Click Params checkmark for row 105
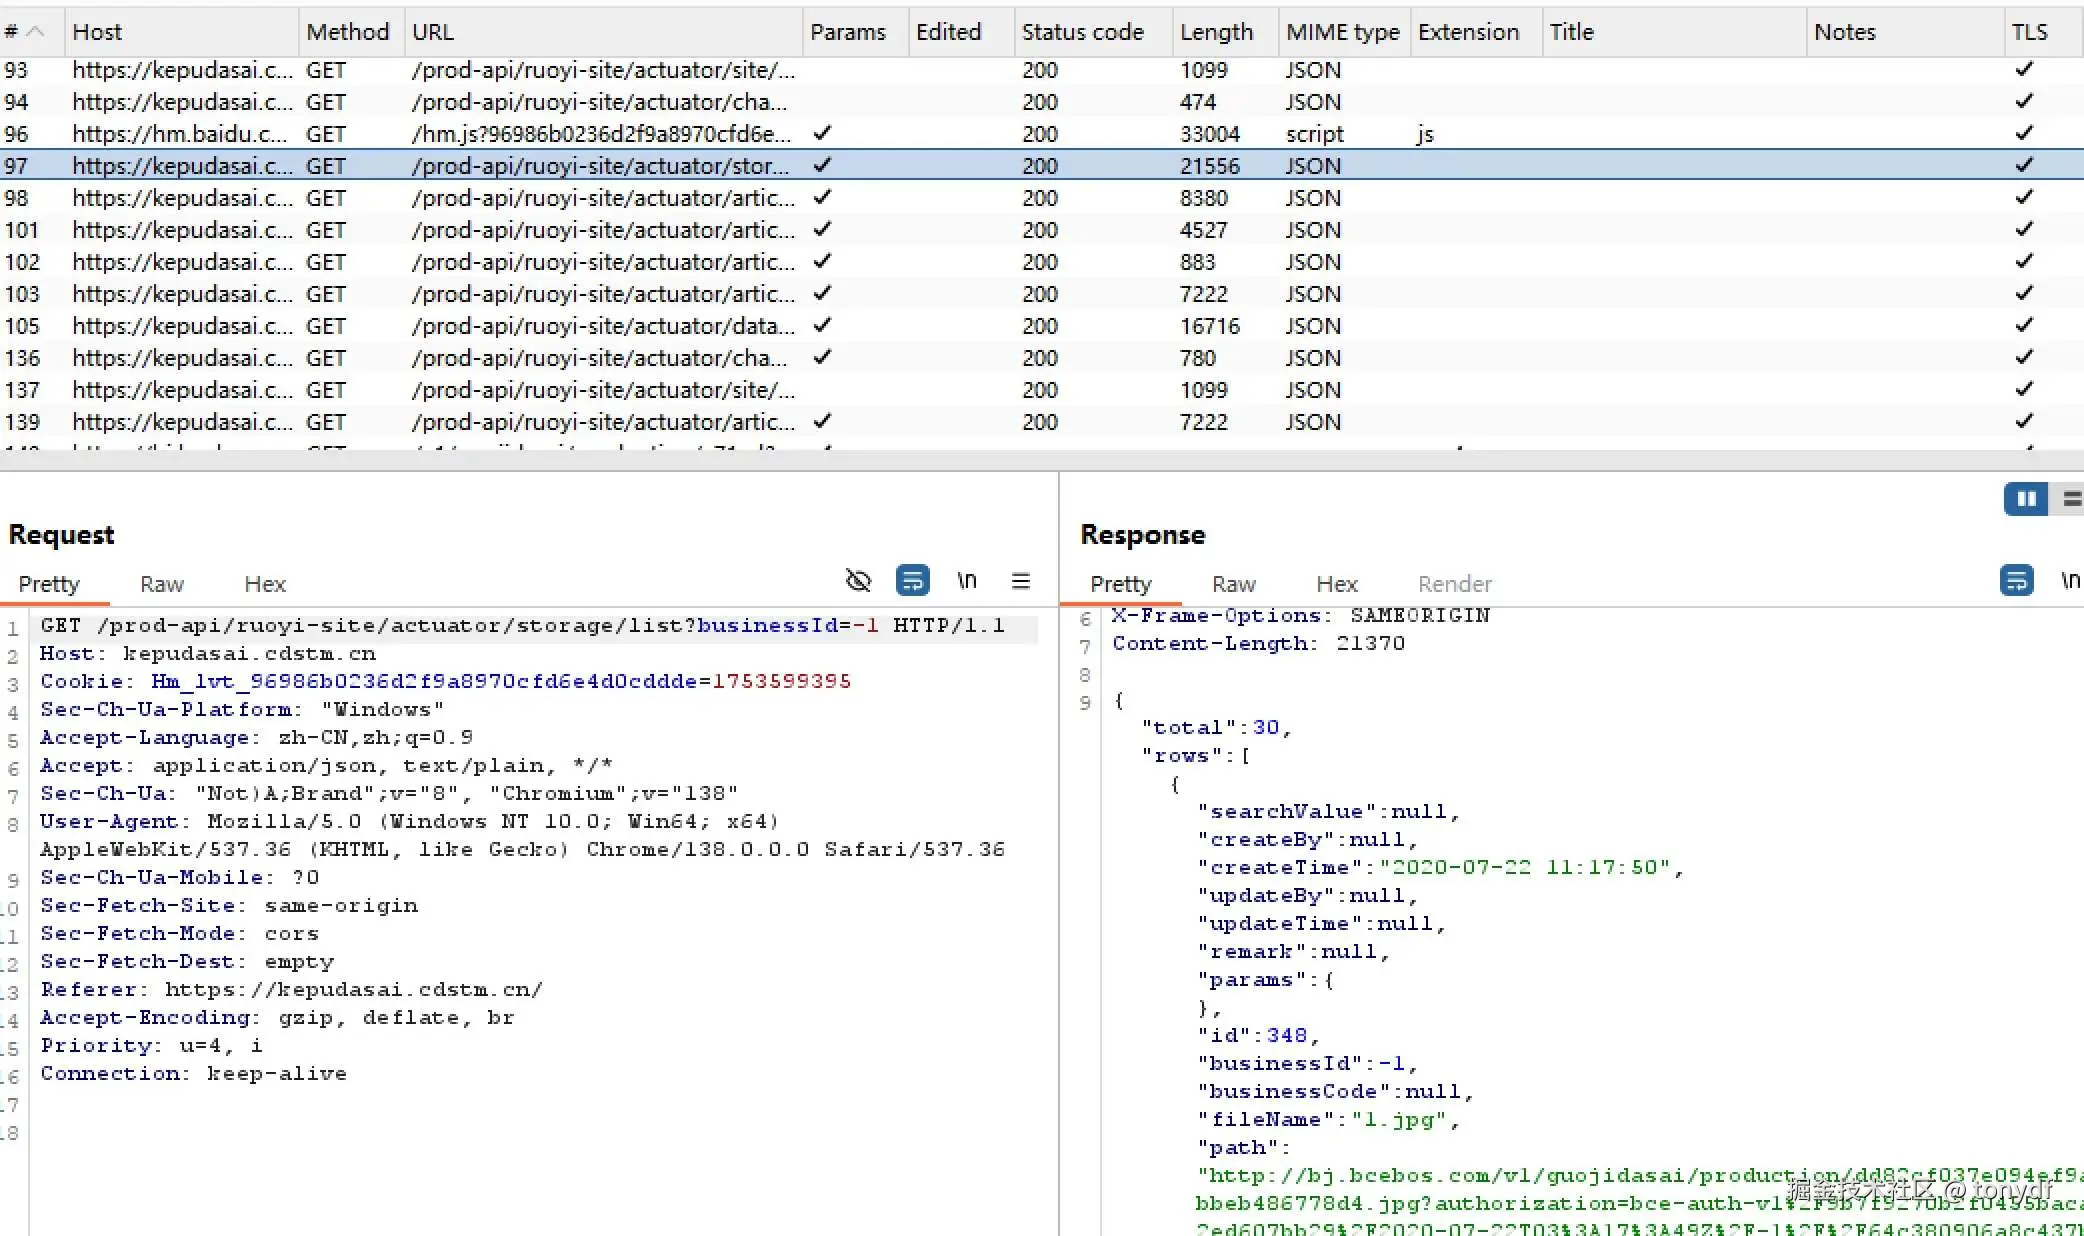 tap(822, 325)
